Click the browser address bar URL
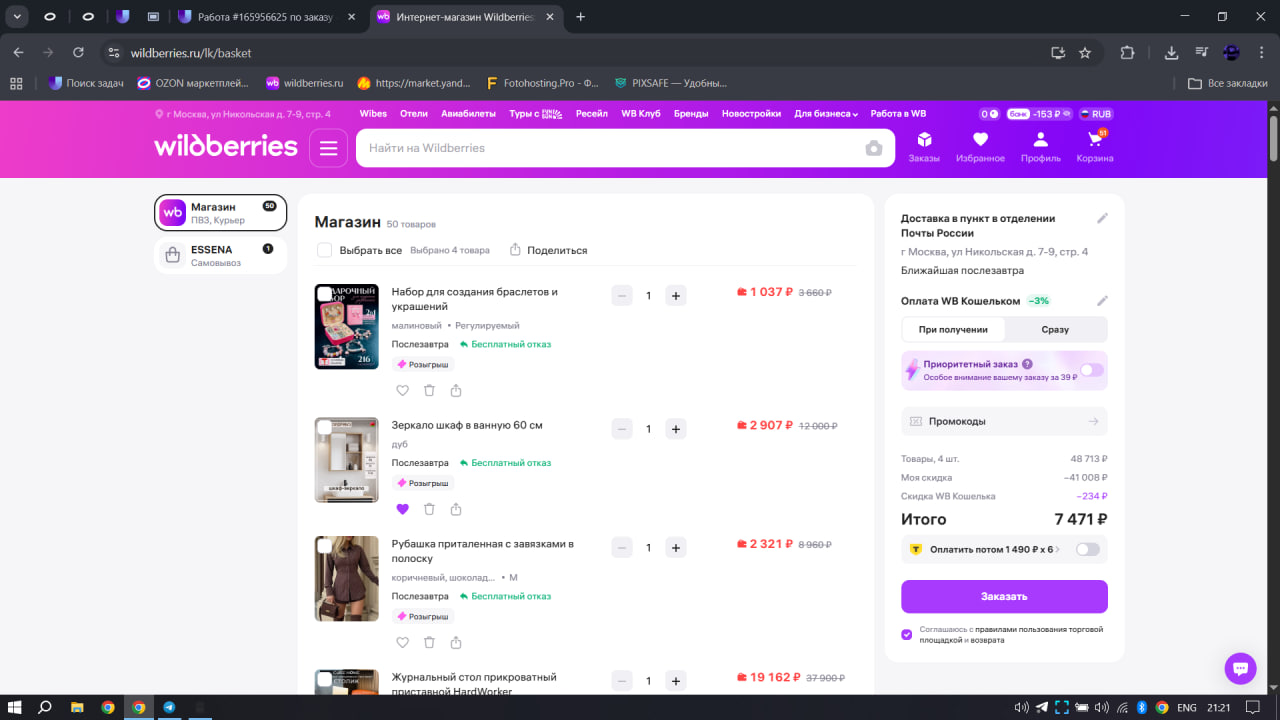Image resolution: width=1280 pixels, height=720 pixels. pyautogui.click(x=191, y=53)
